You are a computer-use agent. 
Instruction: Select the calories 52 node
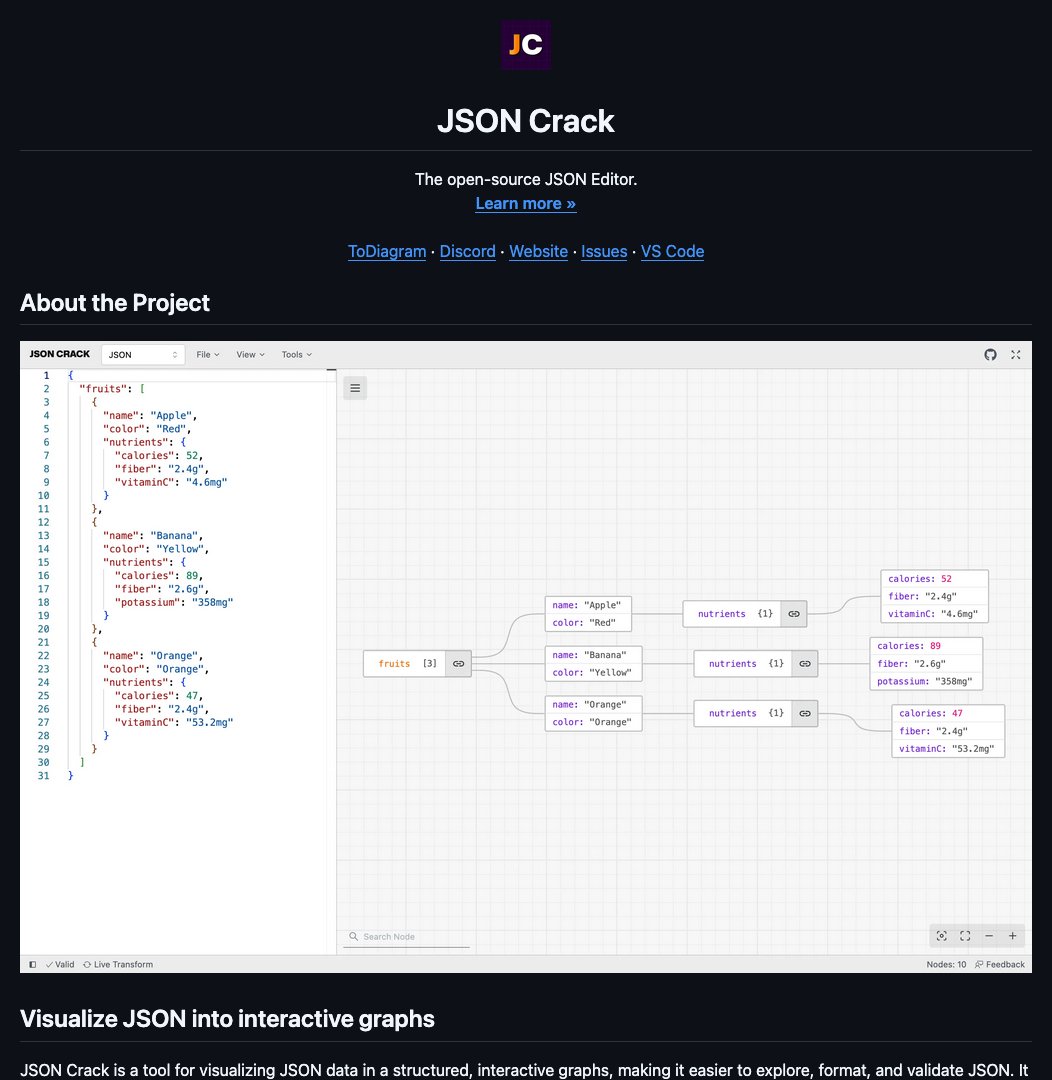pyautogui.click(x=934, y=596)
